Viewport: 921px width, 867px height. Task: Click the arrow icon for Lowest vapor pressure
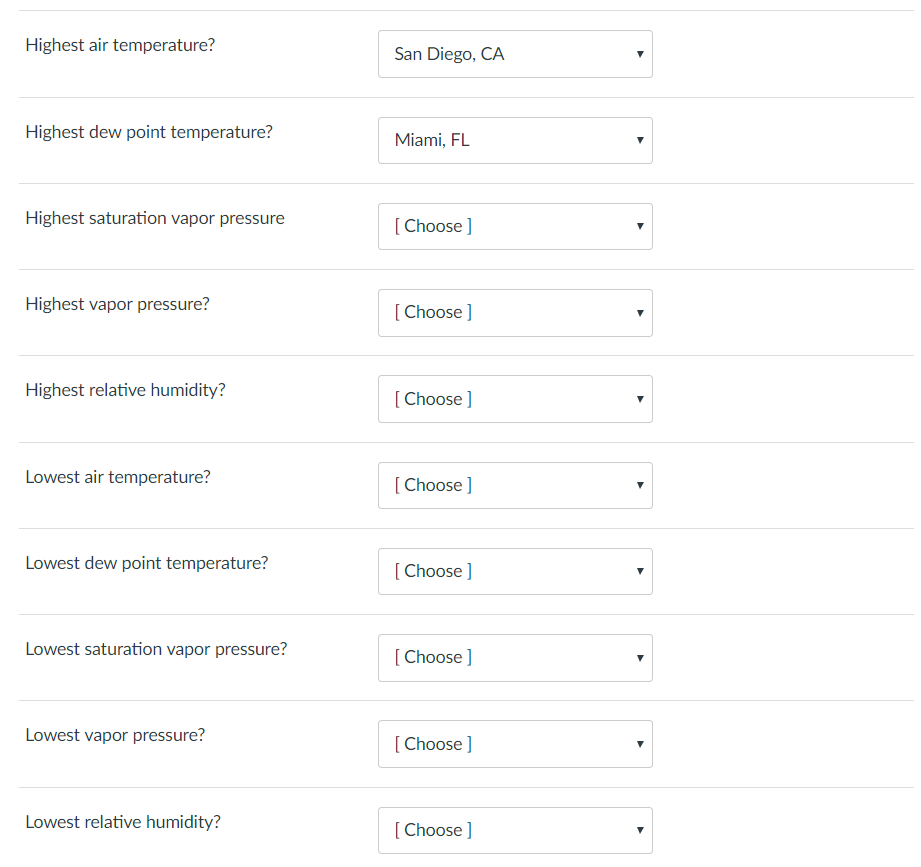point(639,744)
